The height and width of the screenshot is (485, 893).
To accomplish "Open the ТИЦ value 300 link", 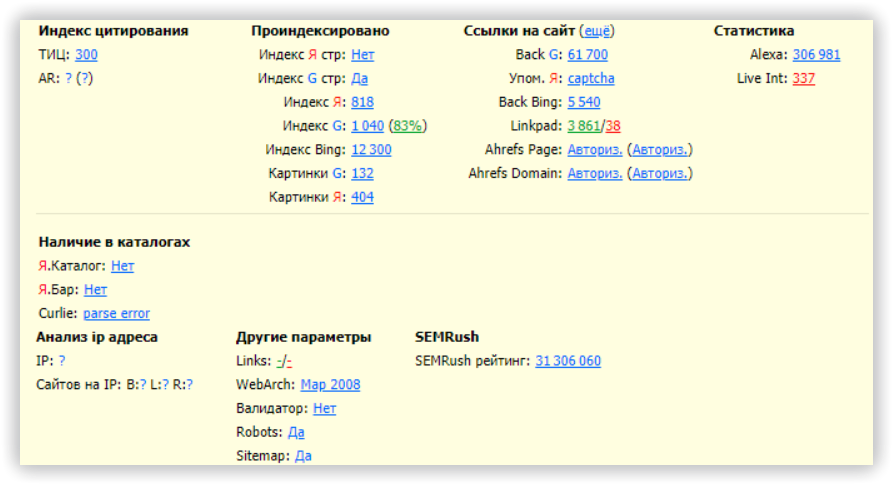I will pyautogui.click(x=86, y=55).
